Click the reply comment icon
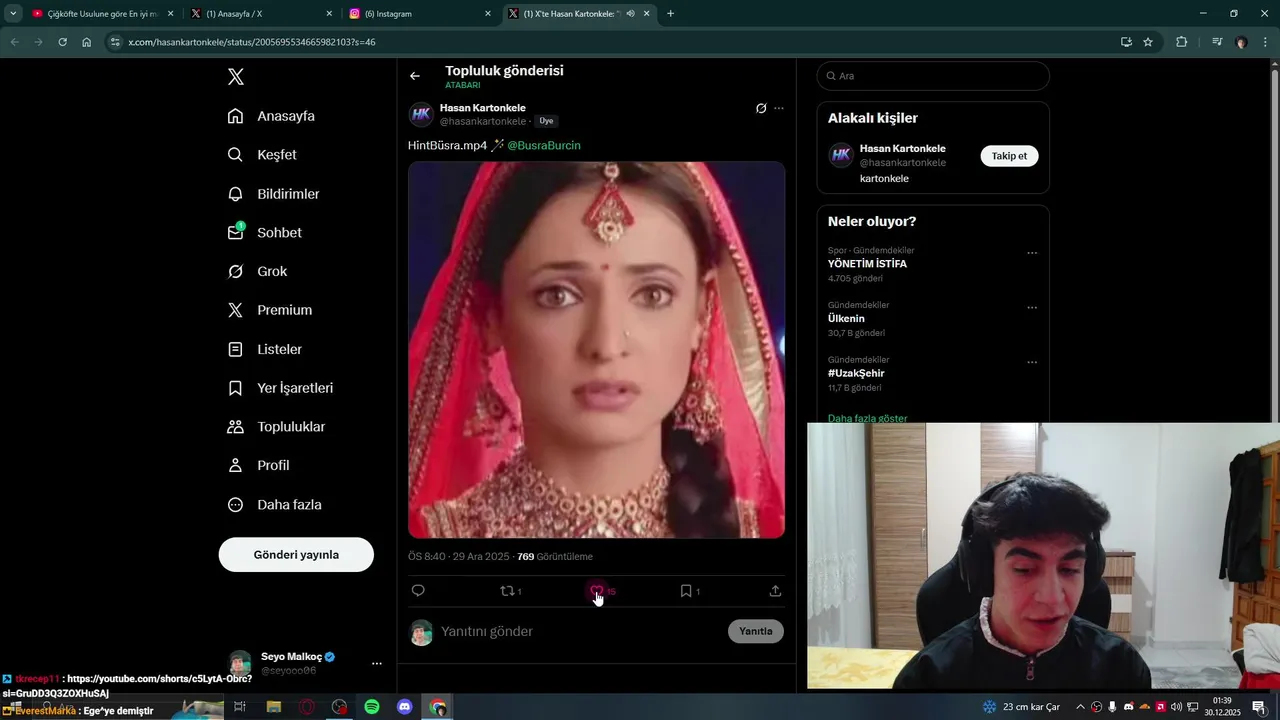 tap(418, 591)
